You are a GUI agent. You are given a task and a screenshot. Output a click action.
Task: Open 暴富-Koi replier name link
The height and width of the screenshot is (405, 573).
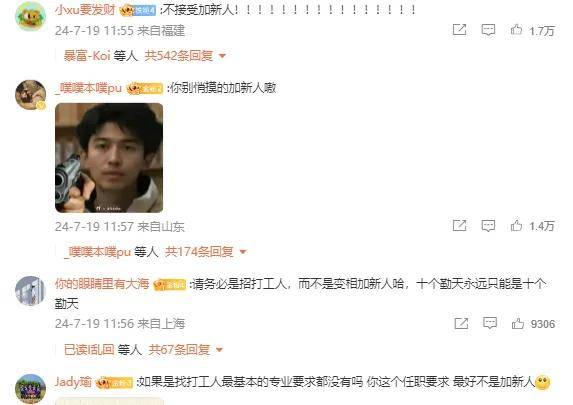(x=87, y=56)
